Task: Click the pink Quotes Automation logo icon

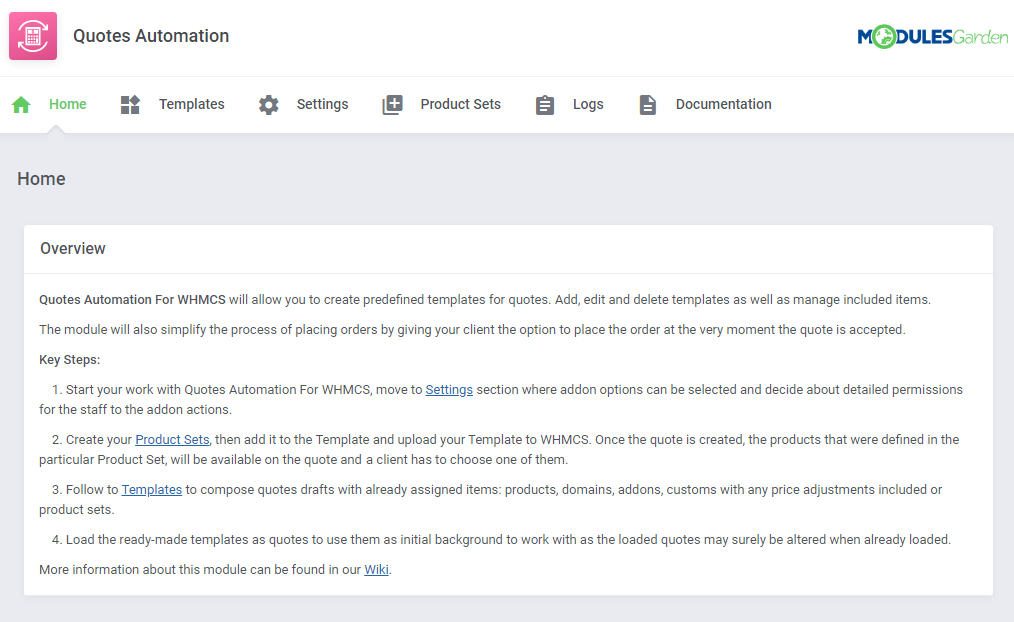Action: click(x=33, y=36)
